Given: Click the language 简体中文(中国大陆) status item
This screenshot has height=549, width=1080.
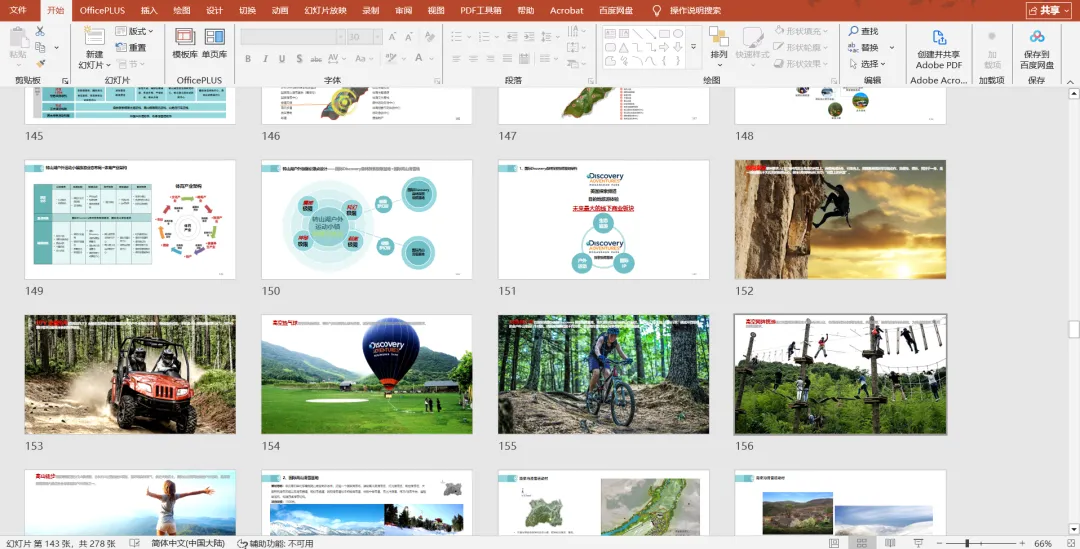Looking at the screenshot, I should (x=187, y=543).
